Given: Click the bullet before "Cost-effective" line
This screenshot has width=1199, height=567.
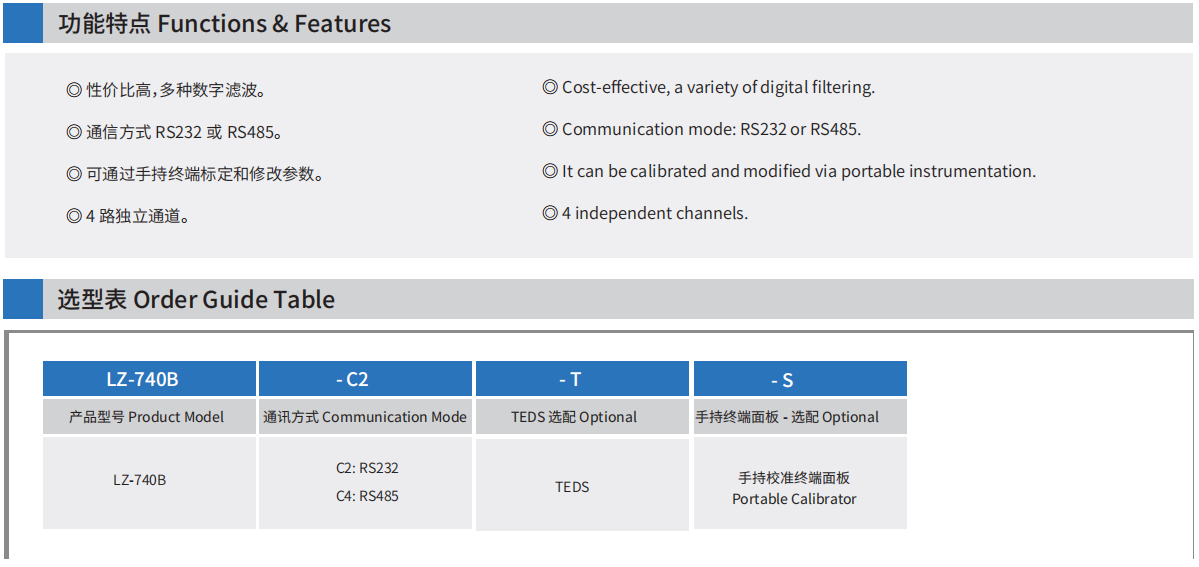Looking at the screenshot, I should pyautogui.click(x=549, y=88).
